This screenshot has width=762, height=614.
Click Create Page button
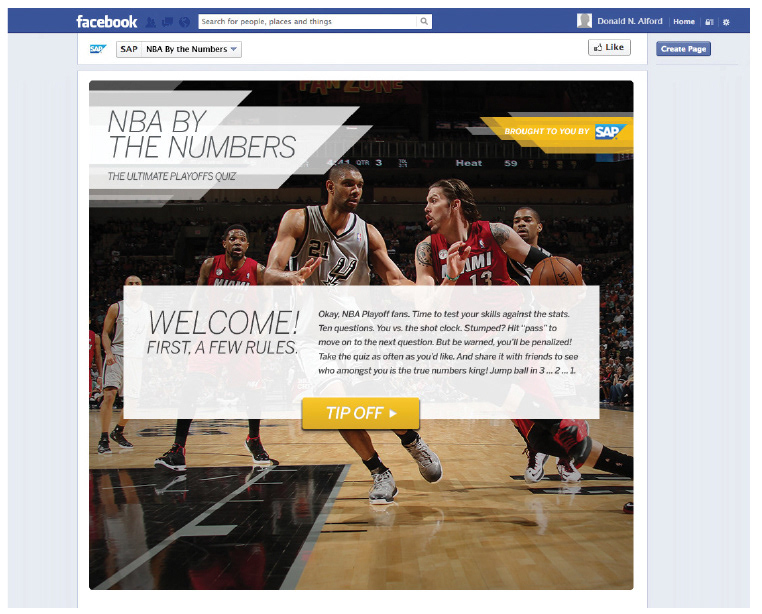pyautogui.click(x=683, y=49)
